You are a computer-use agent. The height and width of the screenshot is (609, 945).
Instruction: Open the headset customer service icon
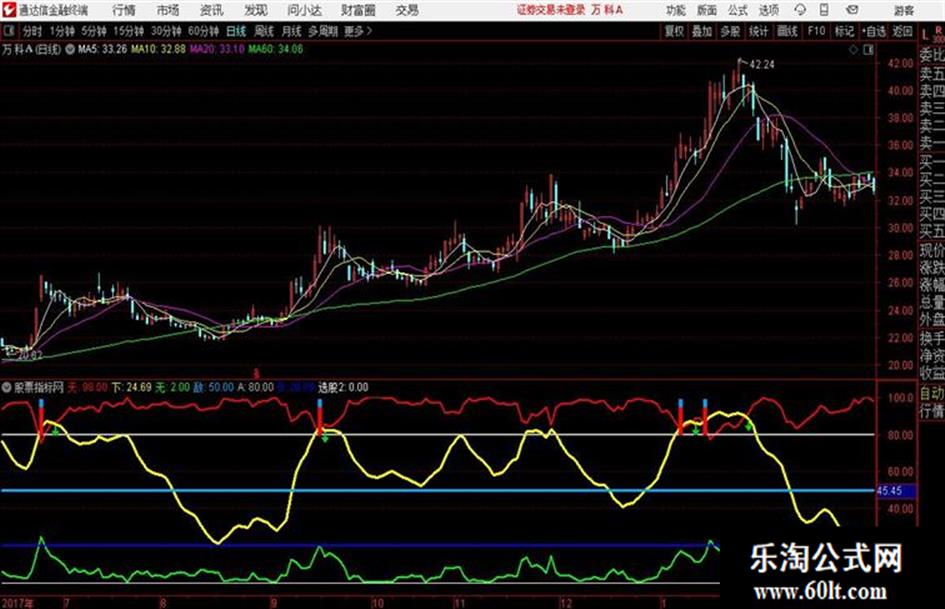point(800,10)
